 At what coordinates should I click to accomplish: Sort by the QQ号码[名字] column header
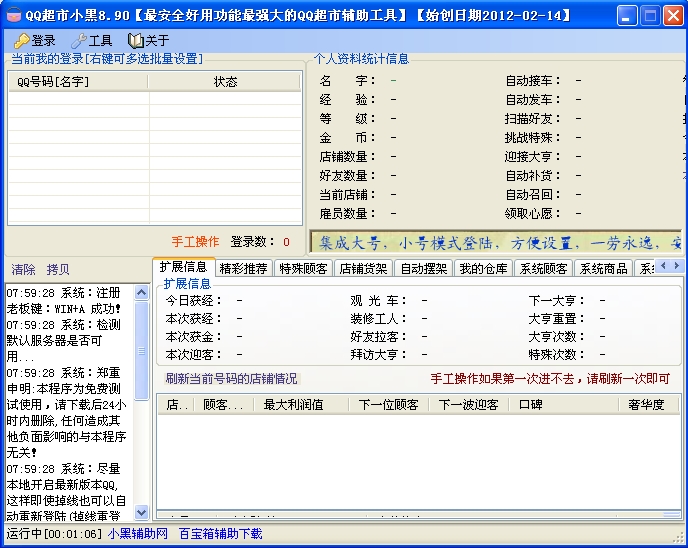tap(78, 82)
